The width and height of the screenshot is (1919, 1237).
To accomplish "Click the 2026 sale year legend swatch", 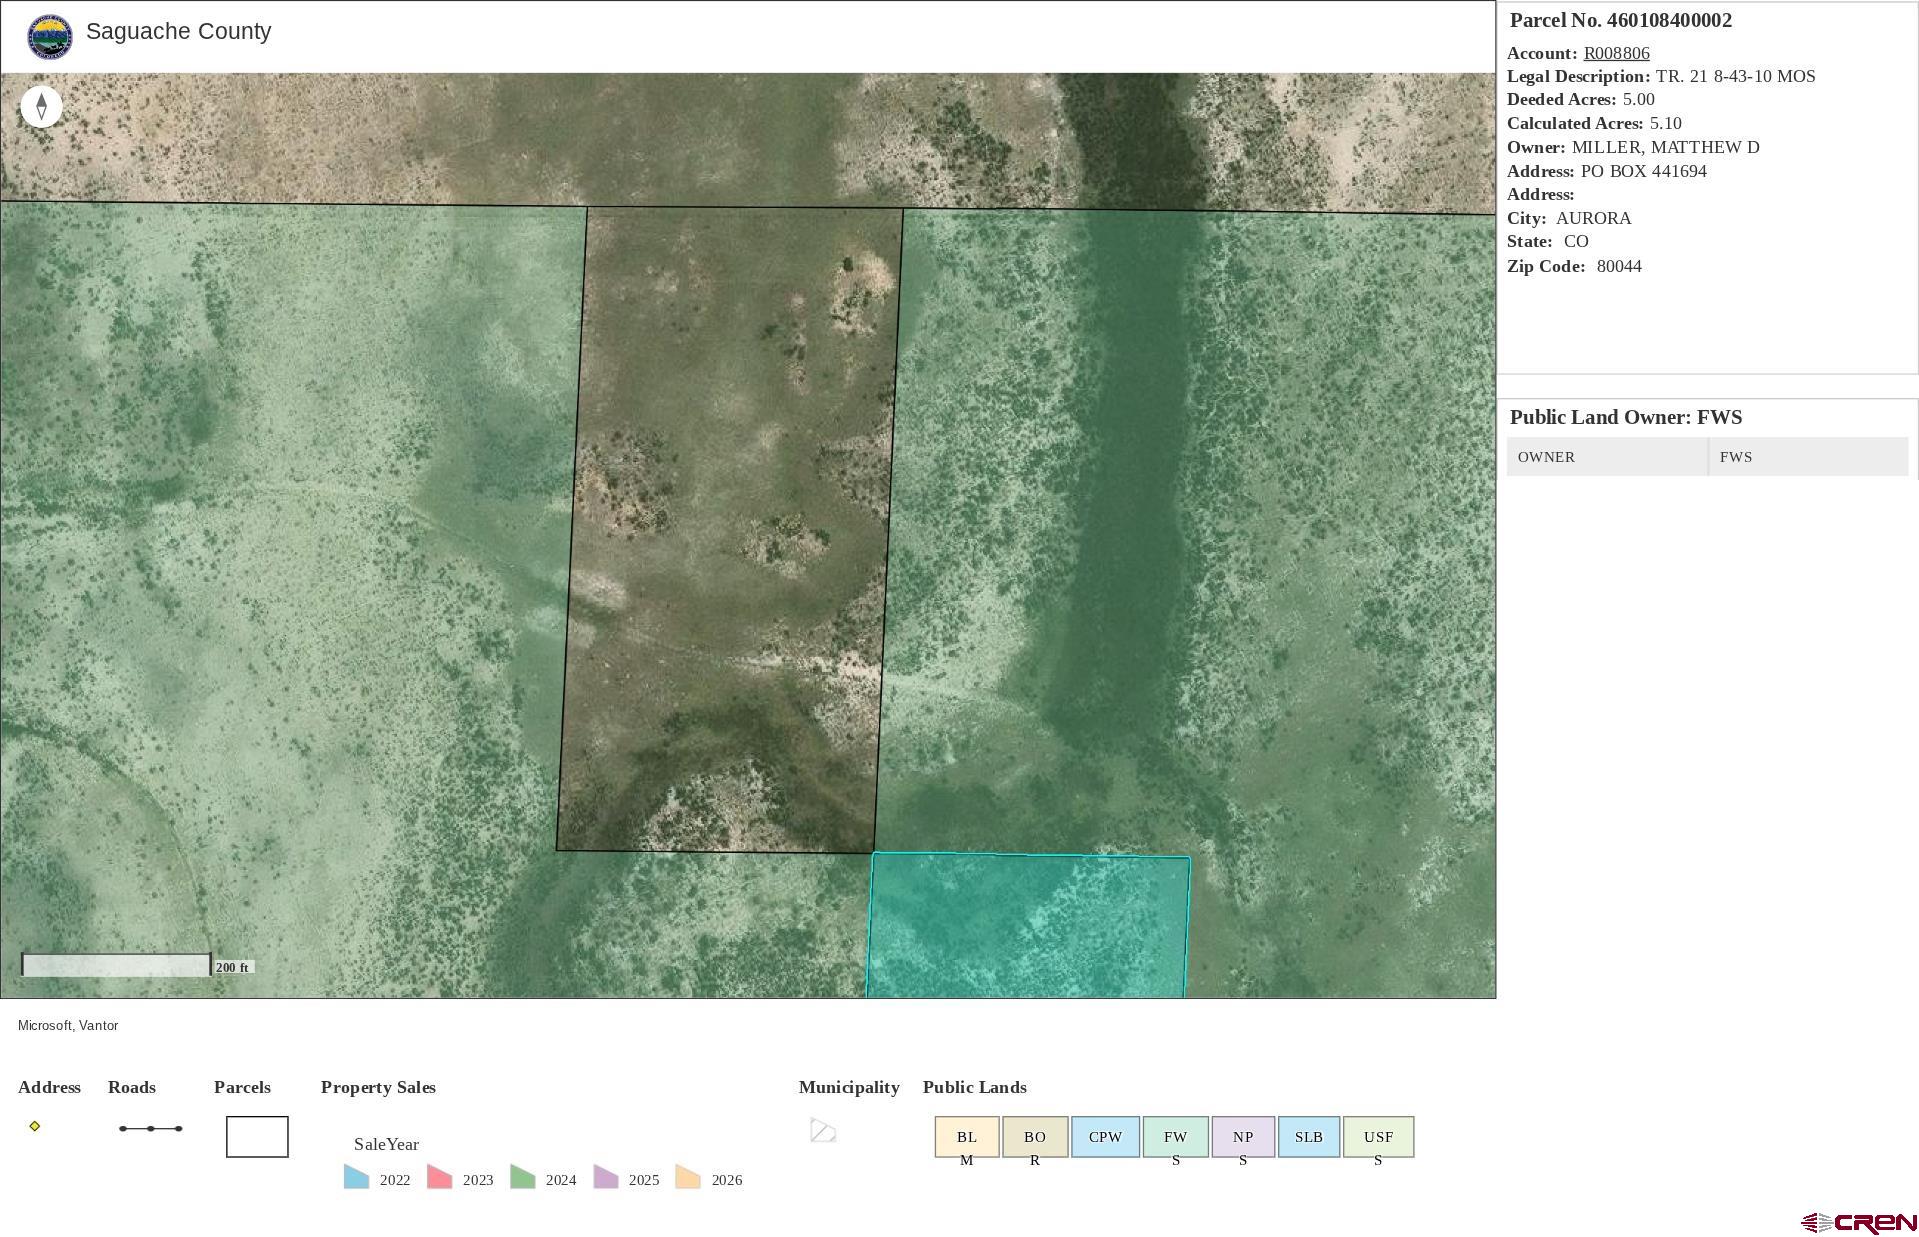I will (688, 1177).
